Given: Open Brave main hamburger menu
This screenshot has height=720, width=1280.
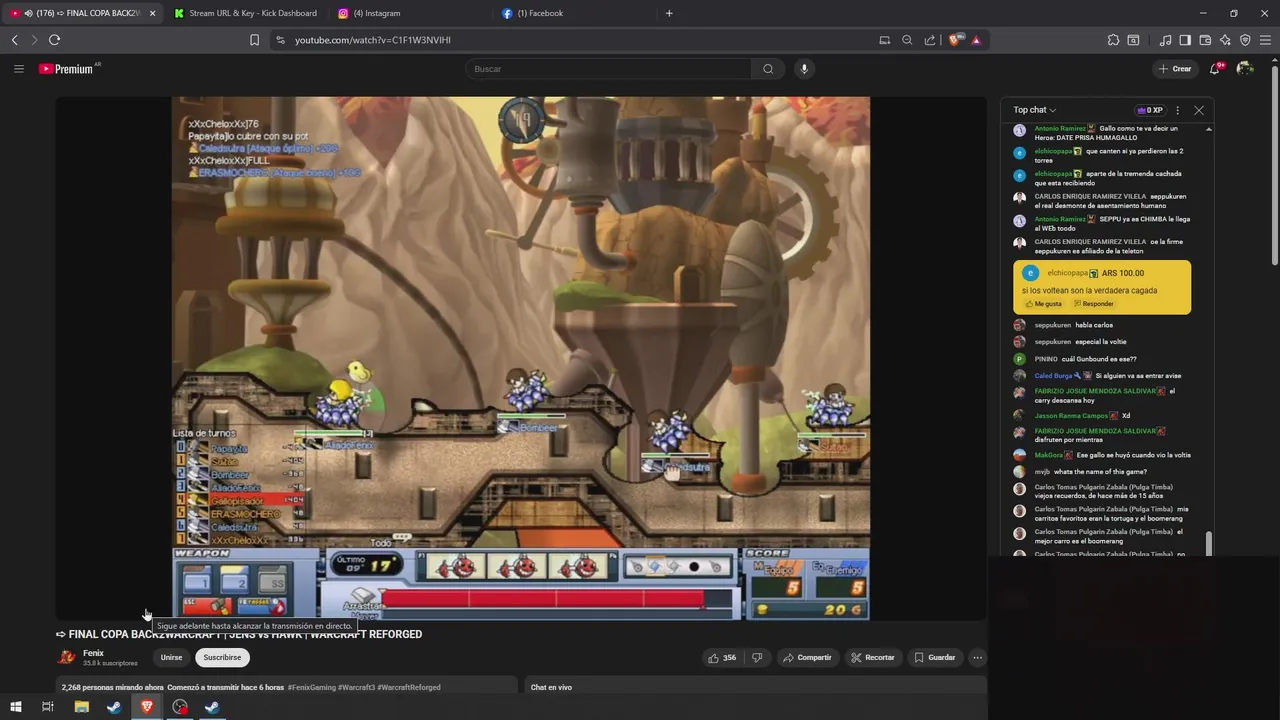Looking at the screenshot, I should pos(1265,40).
